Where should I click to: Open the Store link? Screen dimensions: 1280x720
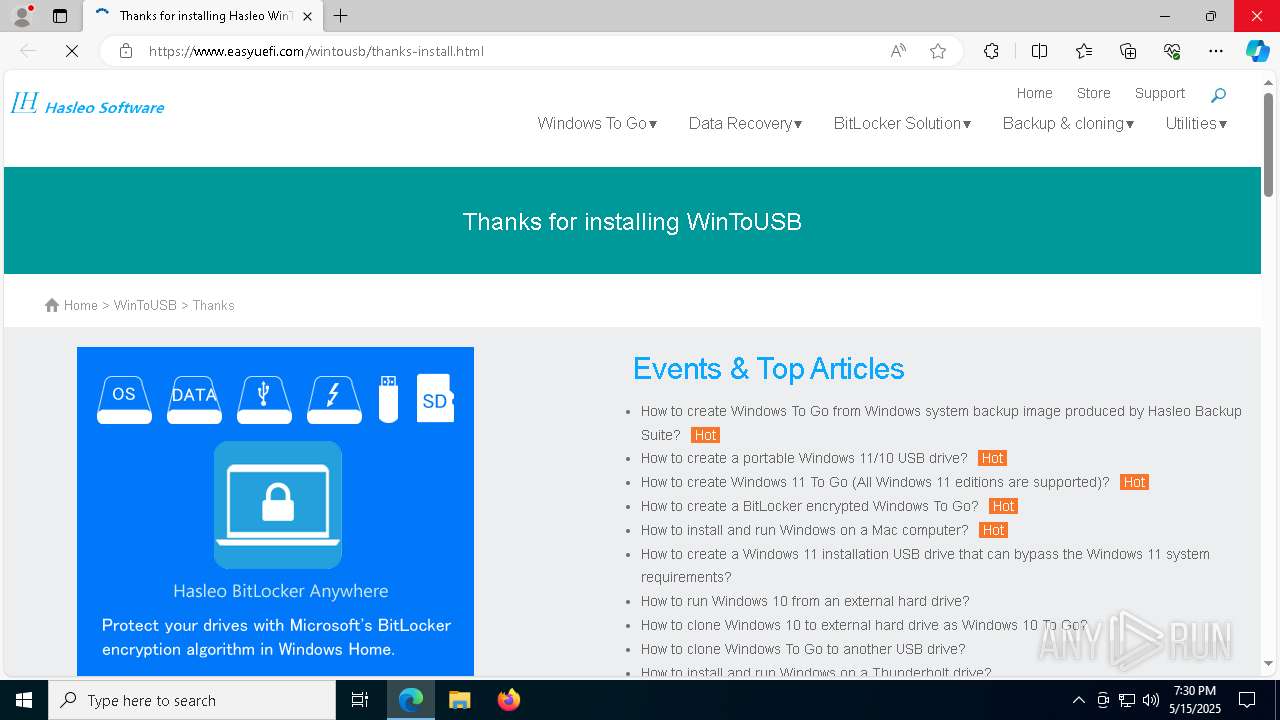pyautogui.click(x=1093, y=93)
